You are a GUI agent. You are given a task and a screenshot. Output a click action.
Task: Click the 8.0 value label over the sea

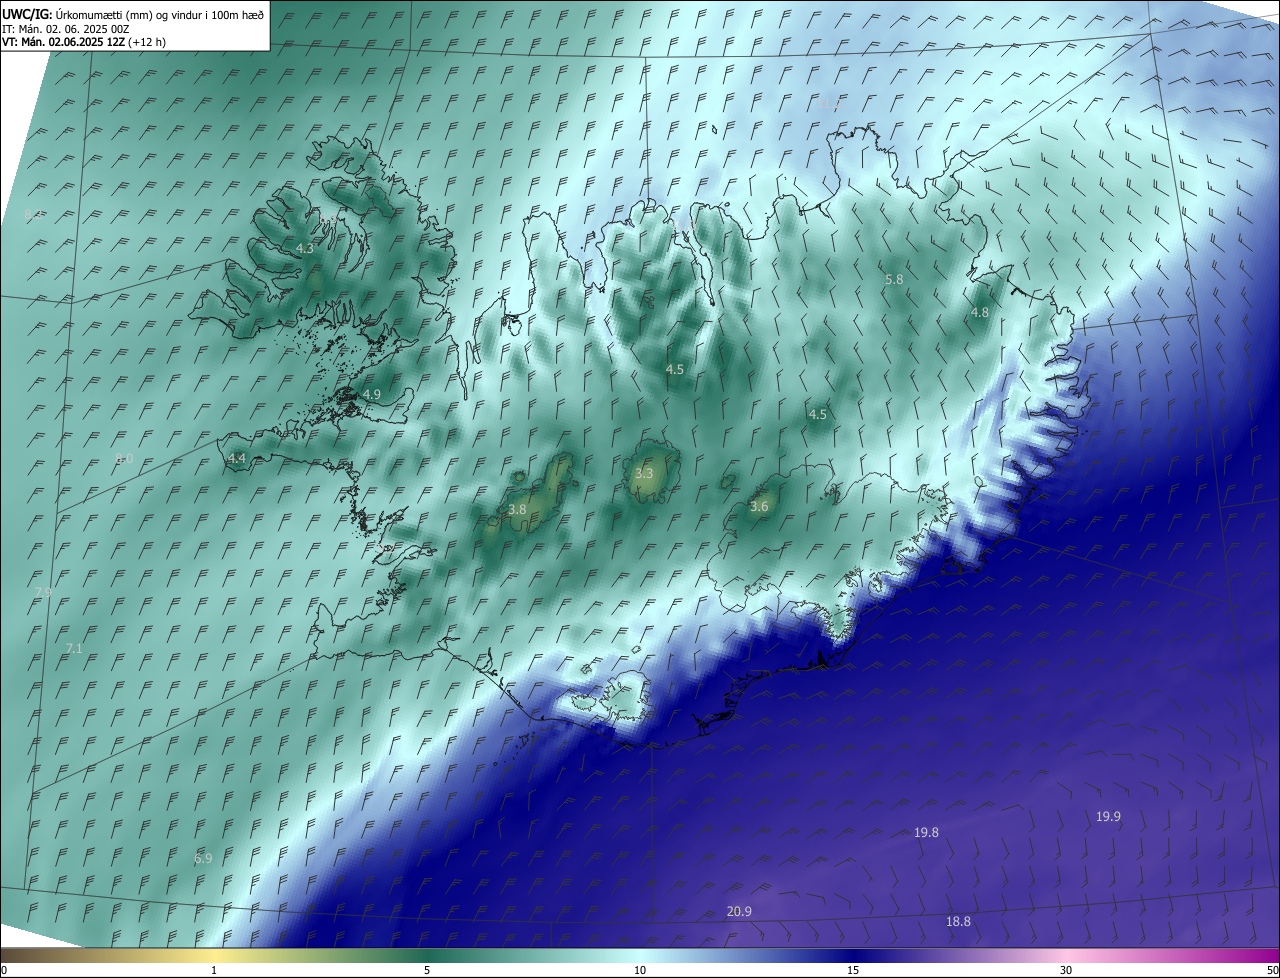[x=124, y=458]
